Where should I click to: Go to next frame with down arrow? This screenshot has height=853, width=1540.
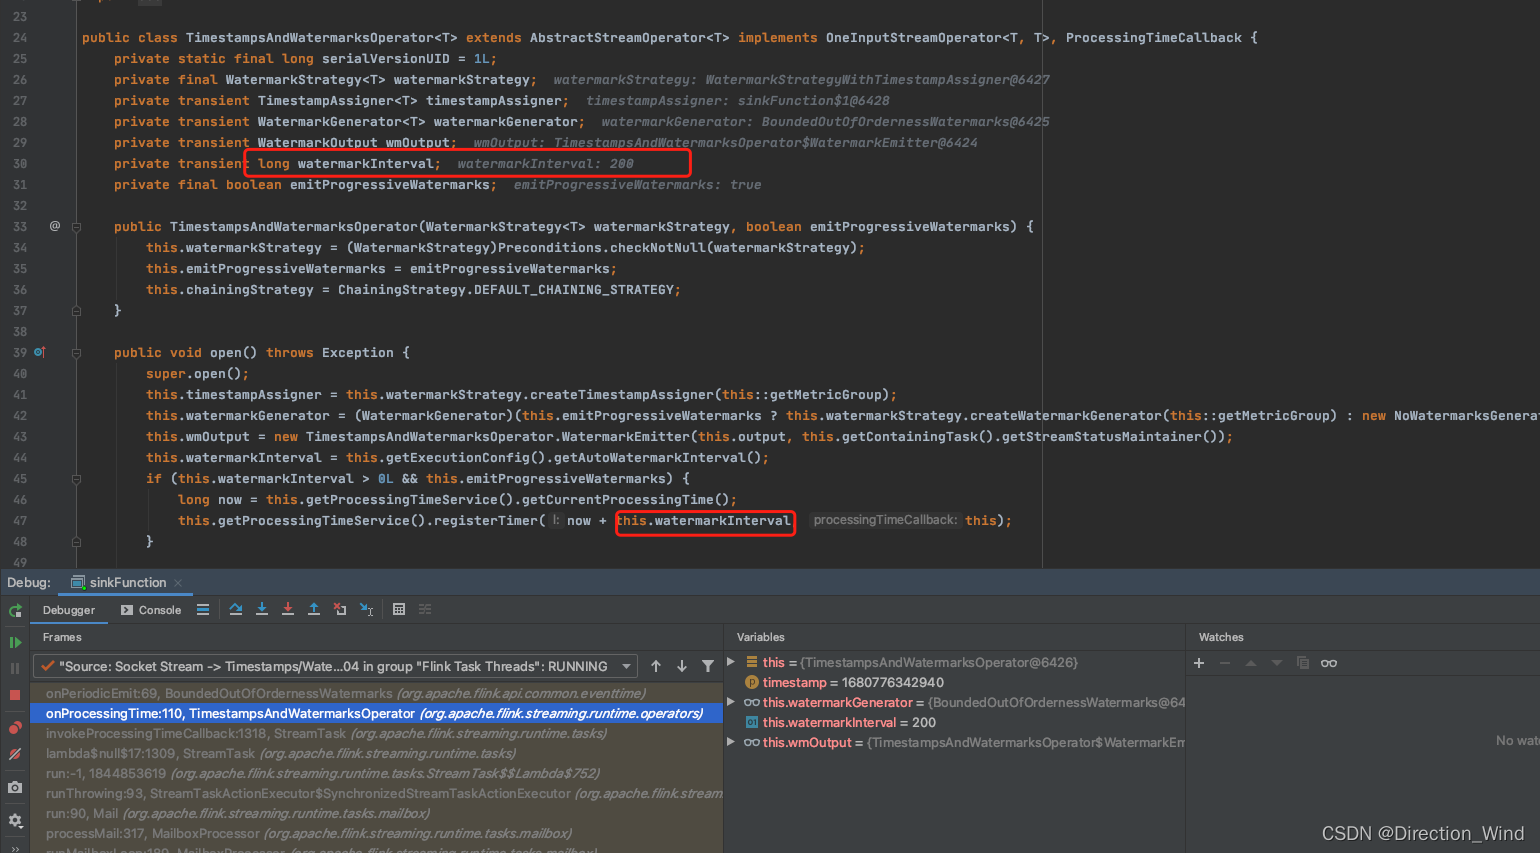(682, 666)
